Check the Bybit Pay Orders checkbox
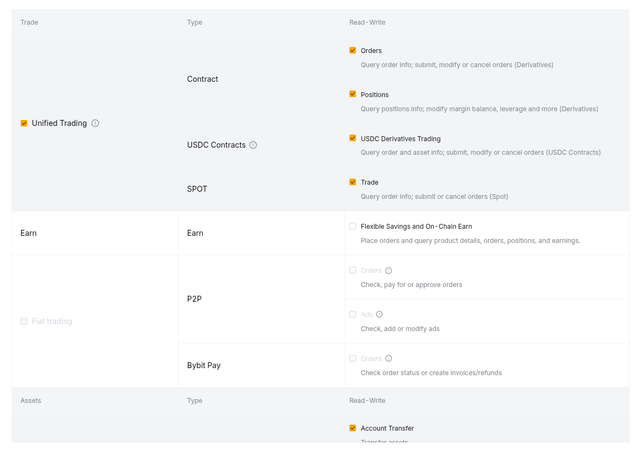640x451 pixels. [353, 358]
